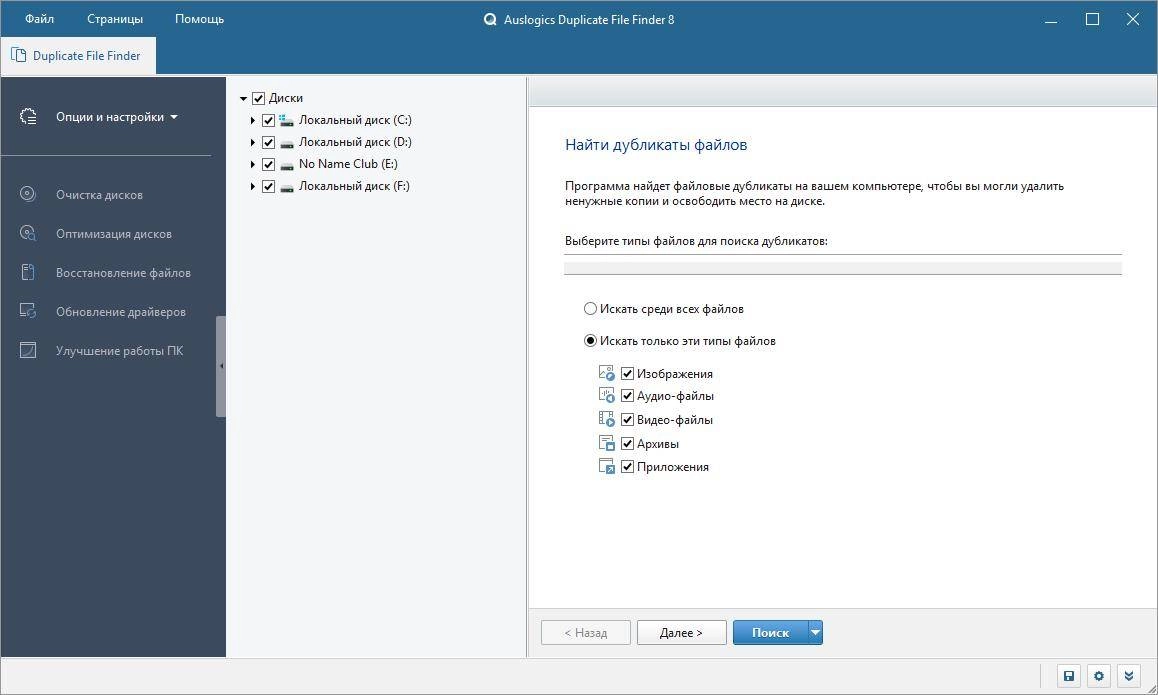Expand No Name Club (E:) node

pos(253,165)
